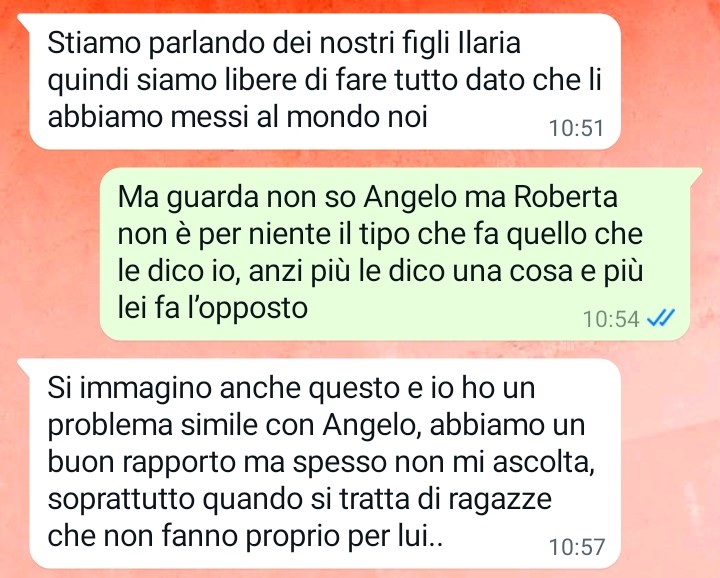This screenshot has height=578, width=720.
Task: Click the tail of the first received bubble
Action: pos(24,20)
